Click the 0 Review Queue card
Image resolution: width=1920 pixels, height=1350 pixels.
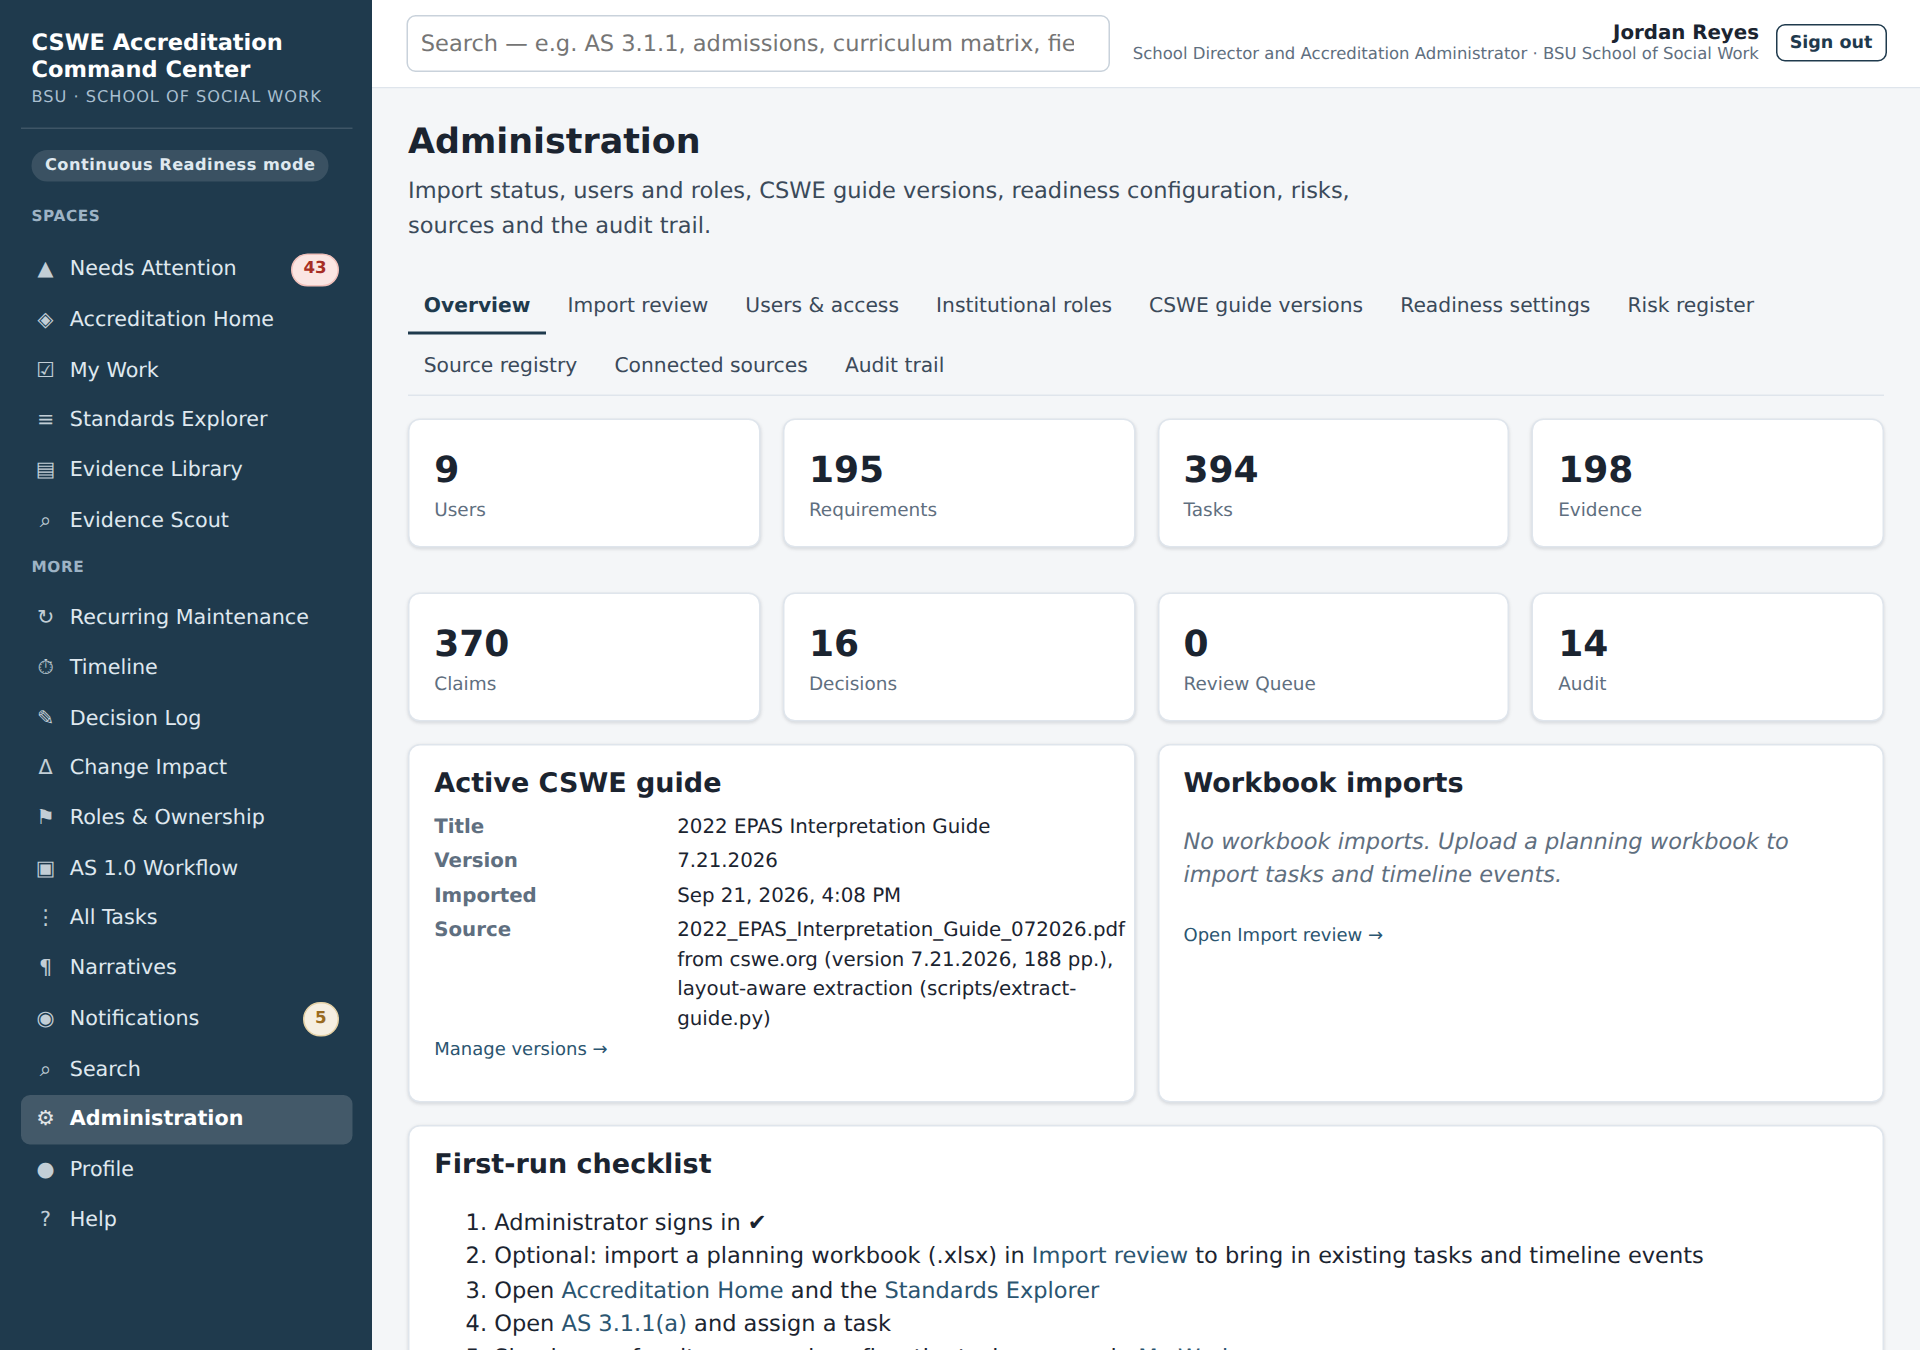coord(1332,657)
